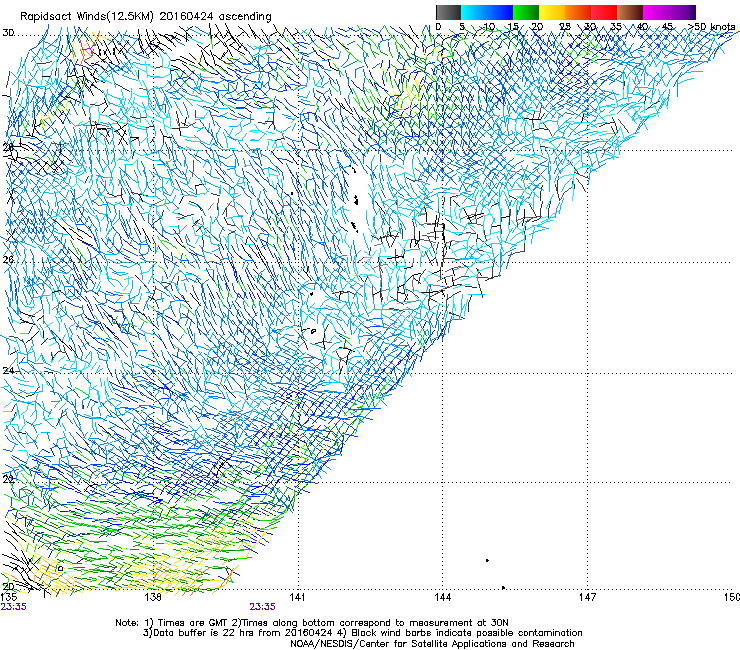Image resolution: width=740 pixels, height=650 pixels.
Task: Click the latitude label '24'
Action: click(8, 371)
